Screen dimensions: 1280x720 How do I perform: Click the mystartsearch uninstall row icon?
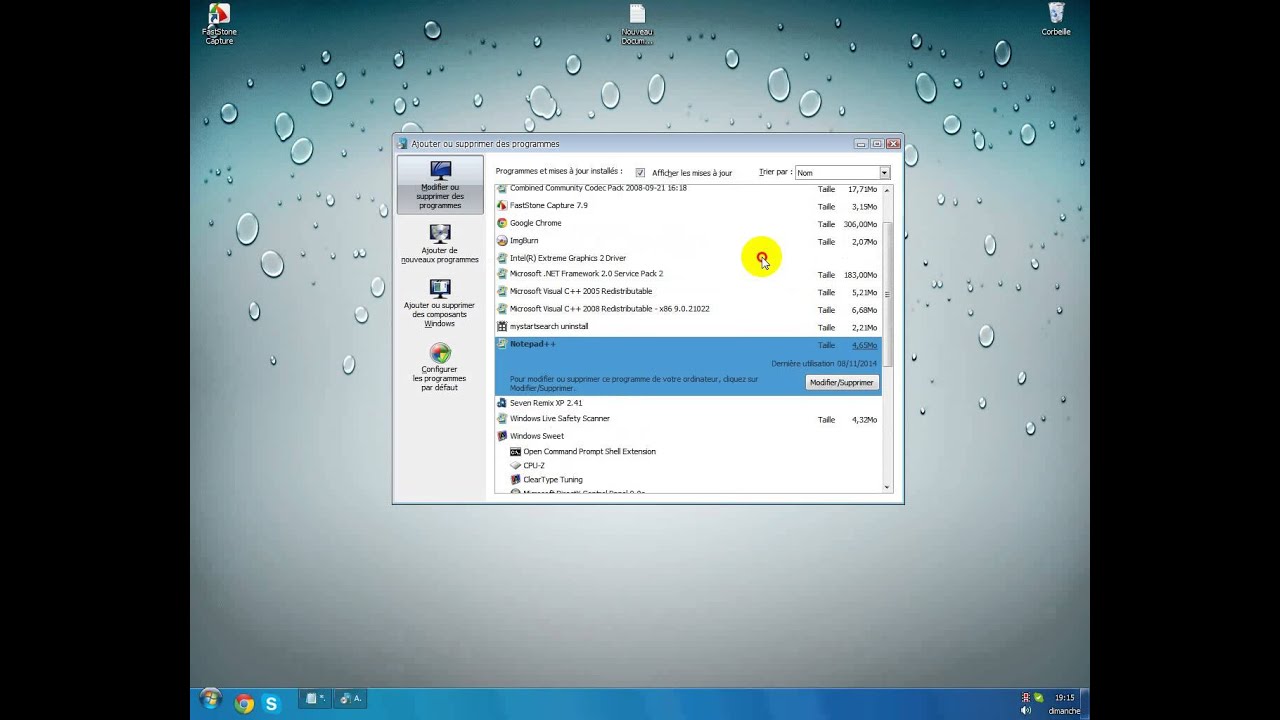pos(502,326)
